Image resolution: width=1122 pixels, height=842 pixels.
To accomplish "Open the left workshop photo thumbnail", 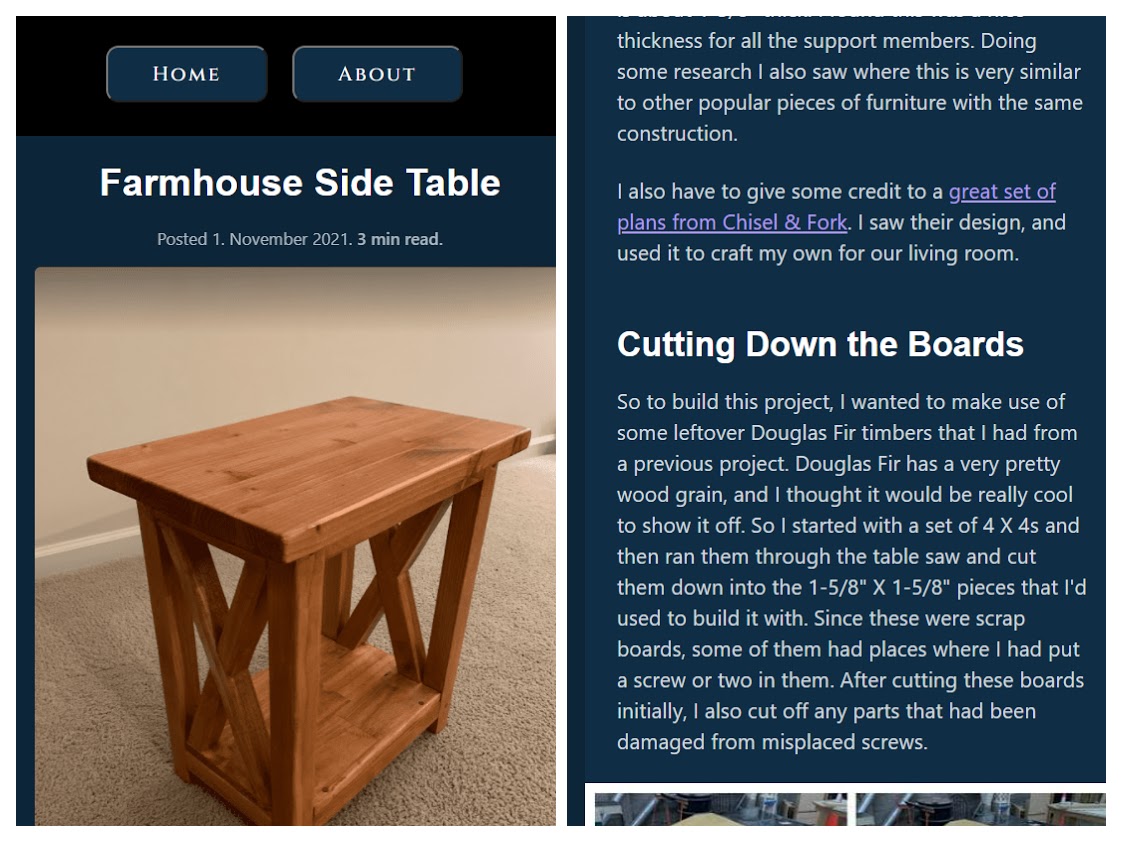I will coord(720,810).
